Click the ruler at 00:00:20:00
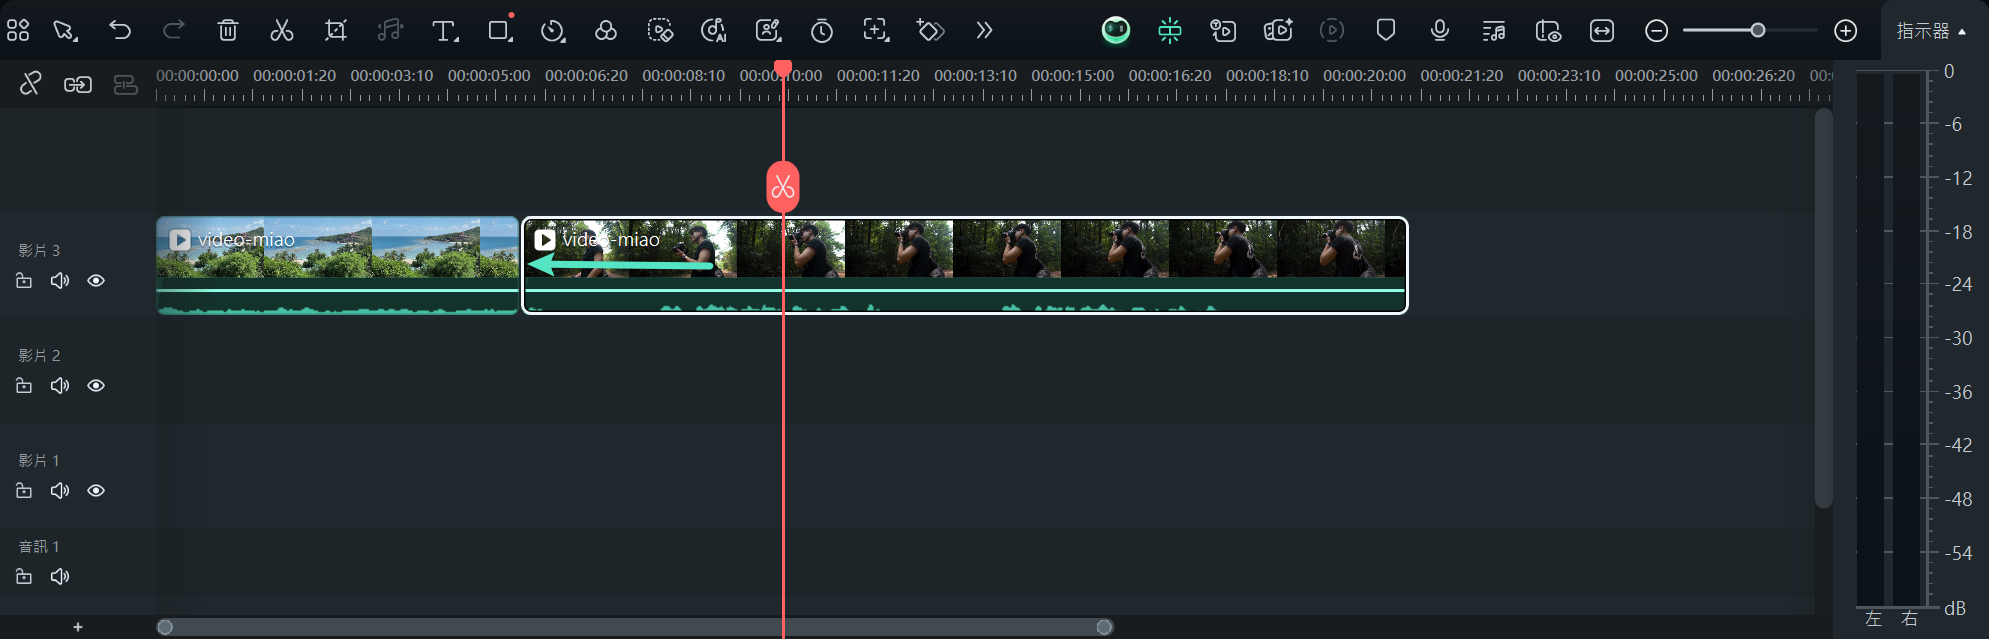Screen dimensions: 1989x639 click(1364, 75)
